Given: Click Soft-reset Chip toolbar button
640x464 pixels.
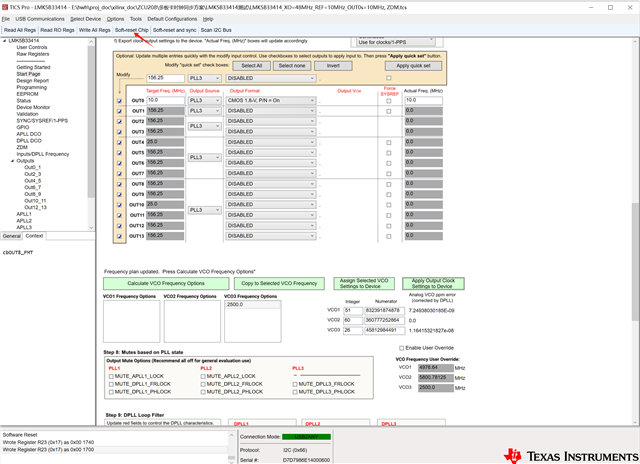Looking at the screenshot, I should 131,30.
